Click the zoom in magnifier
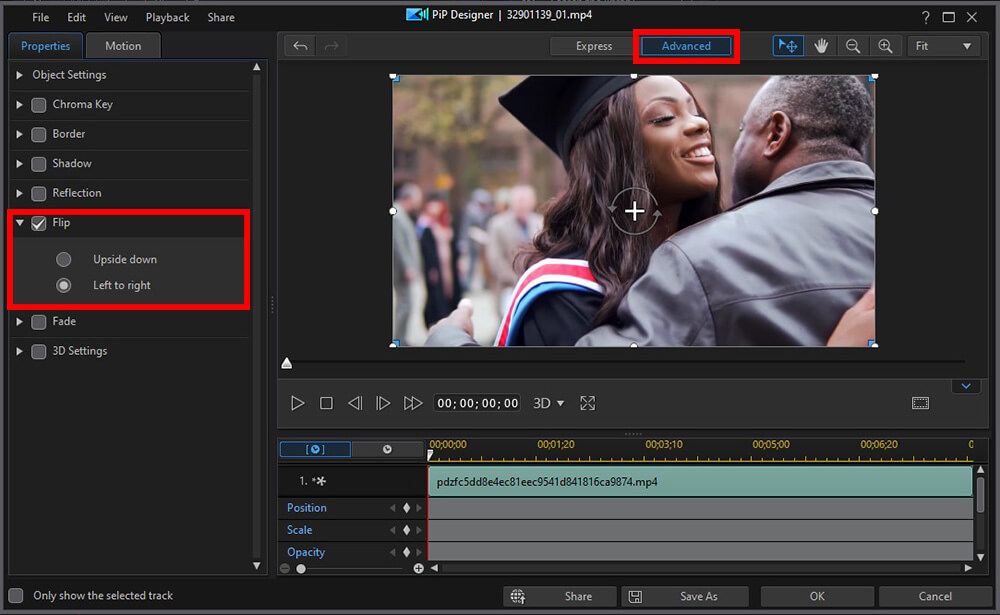This screenshot has height=615, width=1000. [885, 46]
